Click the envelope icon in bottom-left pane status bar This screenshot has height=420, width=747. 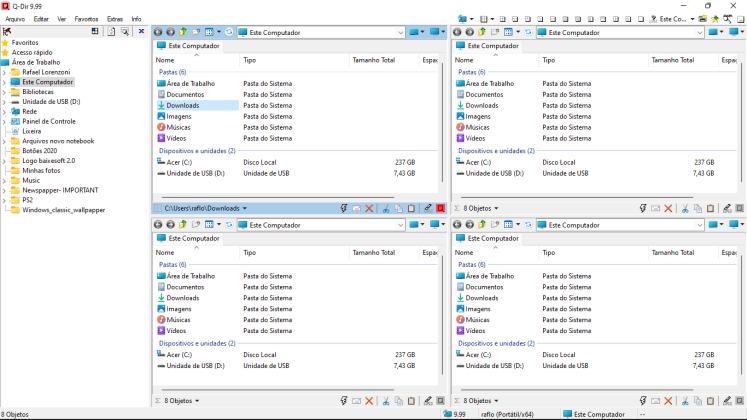click(x=356, y=401)
